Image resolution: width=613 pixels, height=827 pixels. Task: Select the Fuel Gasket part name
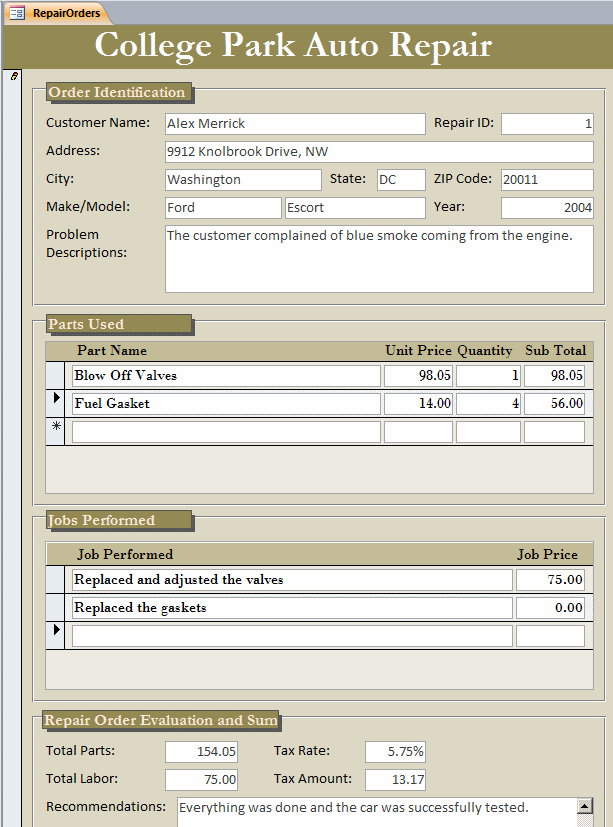(x=226, y=403)
